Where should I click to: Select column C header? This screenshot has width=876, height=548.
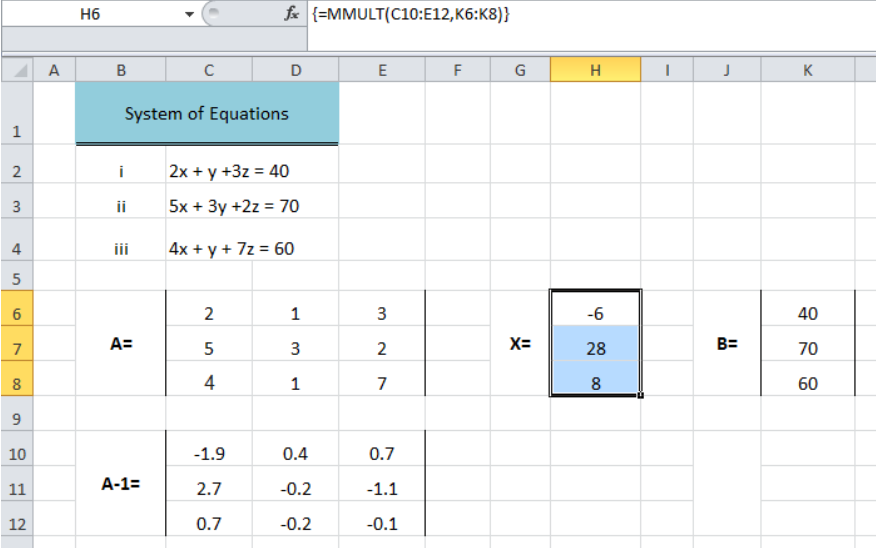click(209, 70)
